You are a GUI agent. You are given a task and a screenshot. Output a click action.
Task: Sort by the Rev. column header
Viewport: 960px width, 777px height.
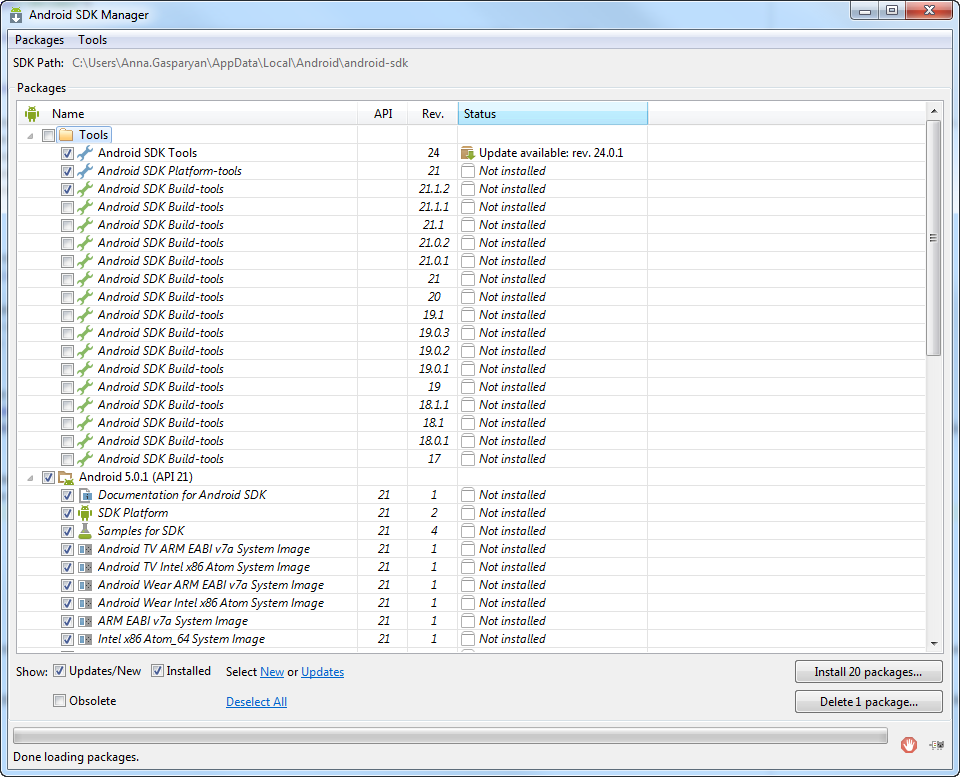(432, 114)
